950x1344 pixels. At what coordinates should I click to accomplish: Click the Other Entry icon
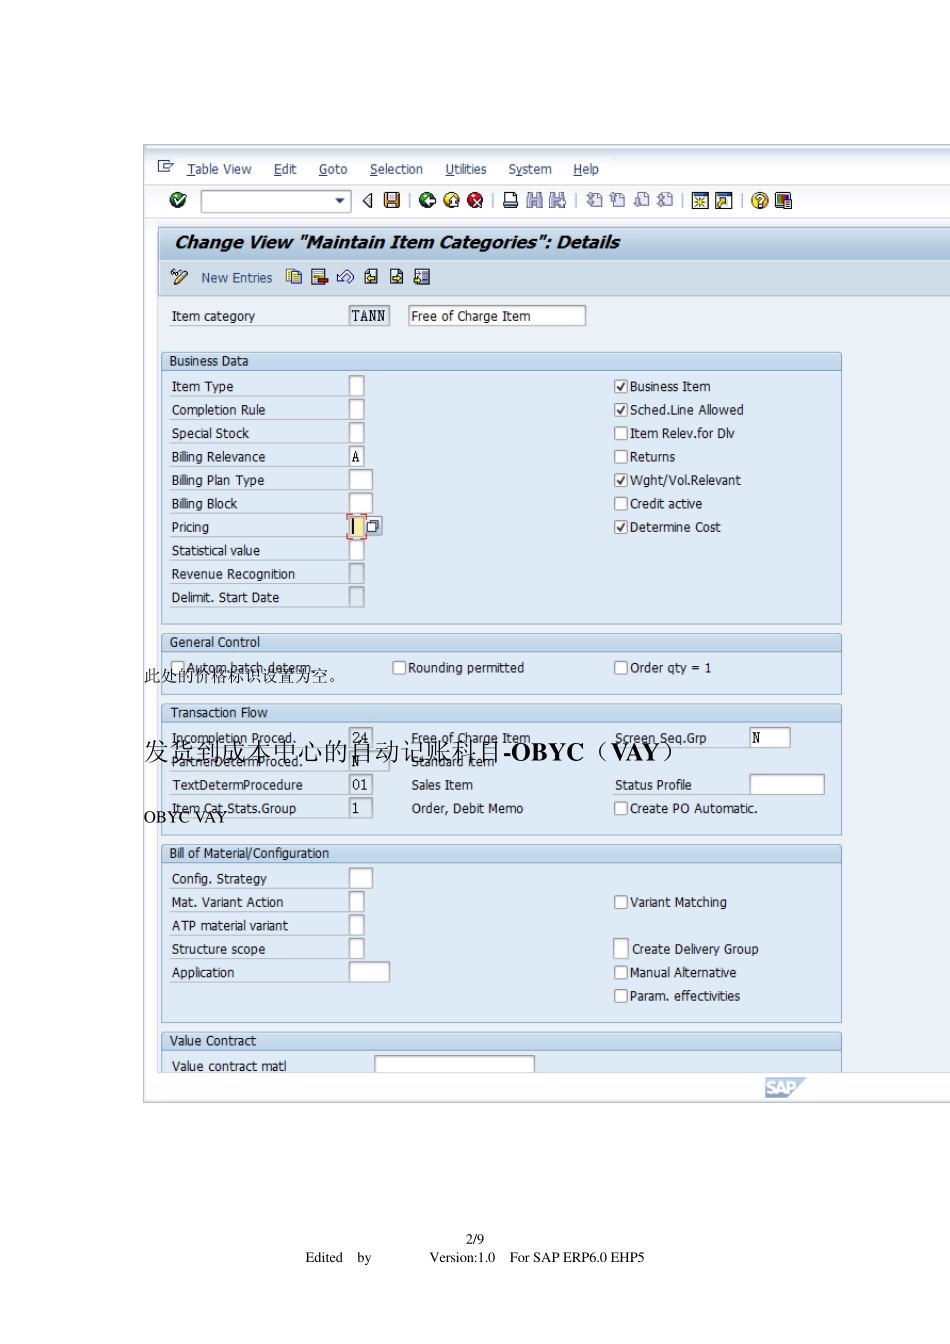tap(422, 277)
